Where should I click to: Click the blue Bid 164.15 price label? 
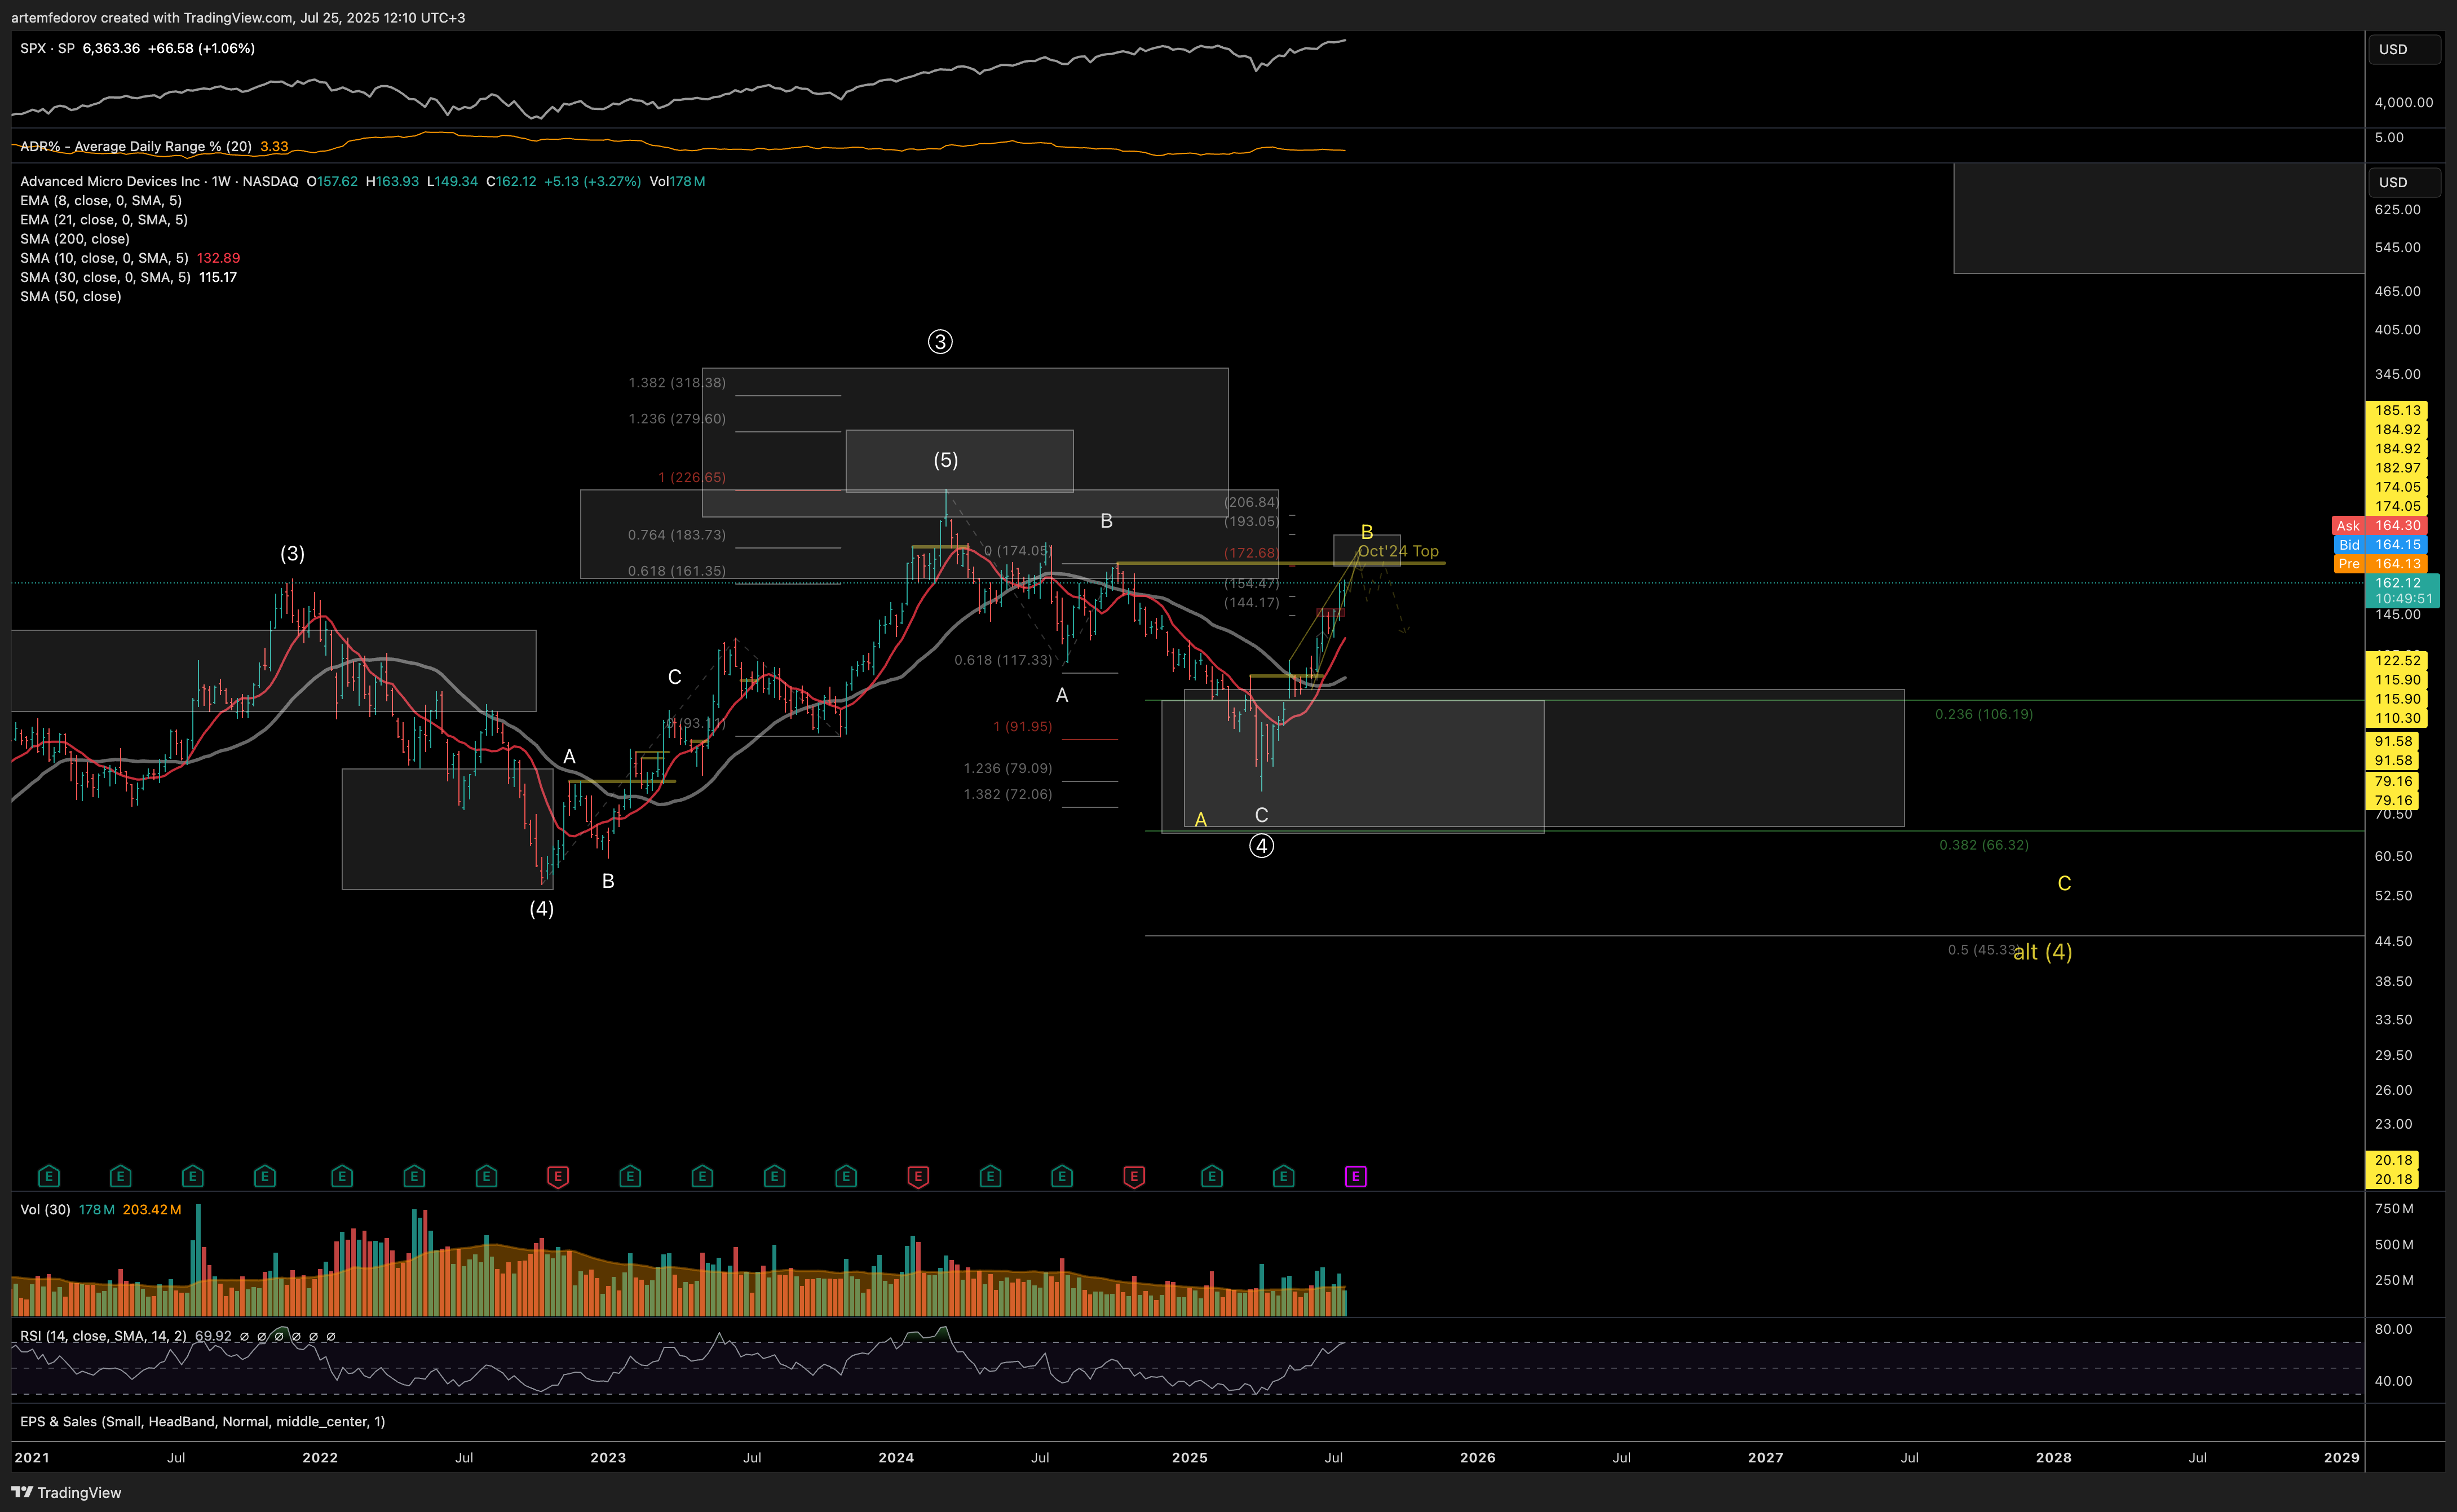point(2379,544)
